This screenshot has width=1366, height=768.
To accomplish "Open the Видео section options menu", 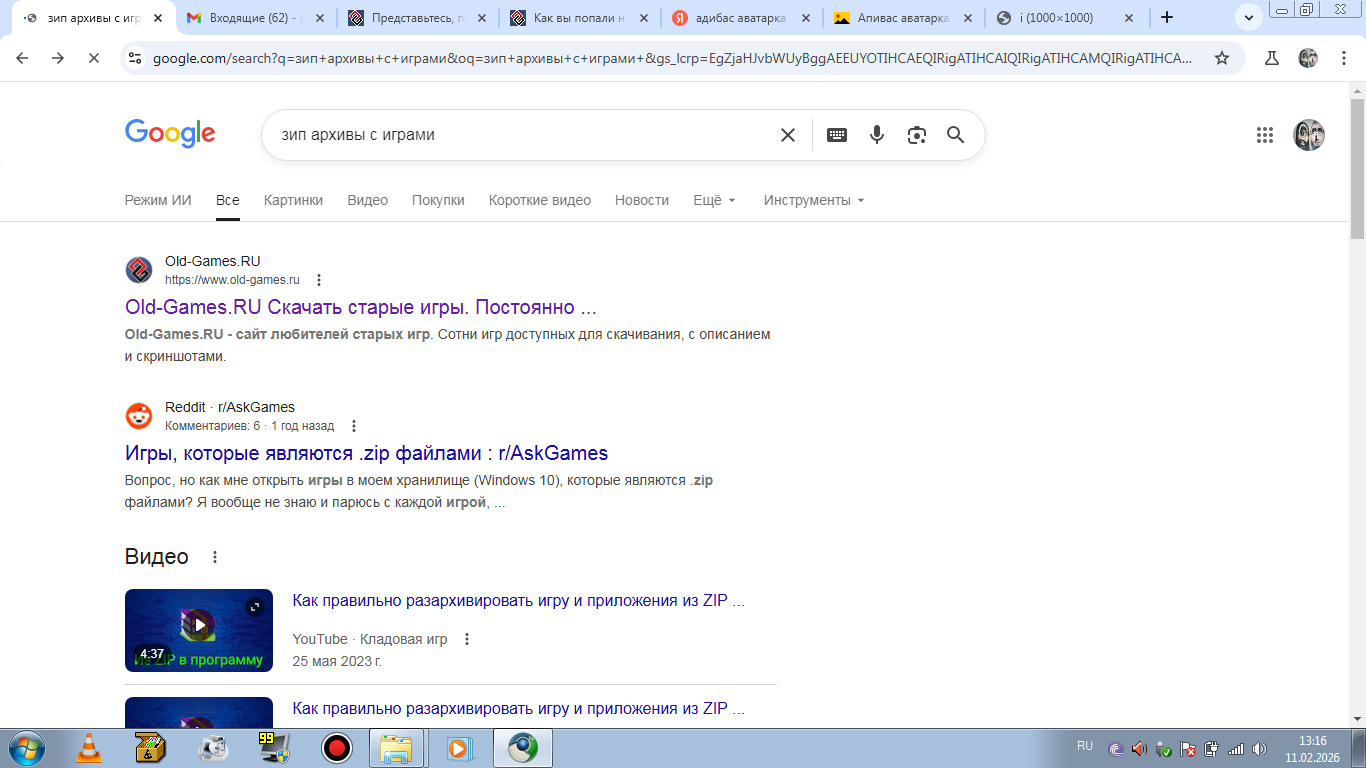I will (x=214, y=557).
